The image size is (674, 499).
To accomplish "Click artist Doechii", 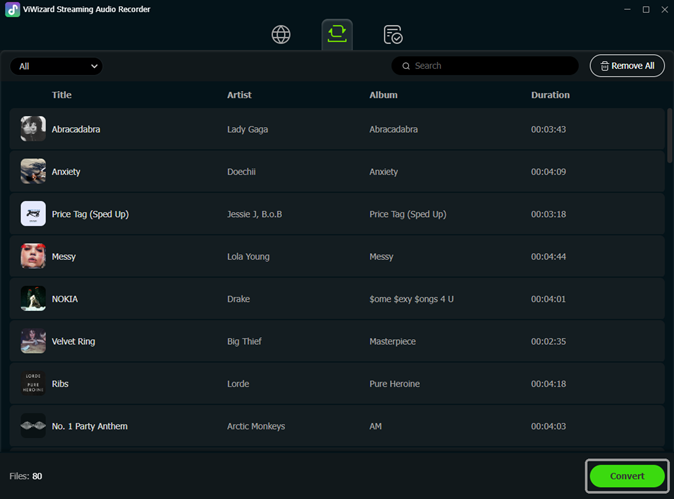I will click(x=241, y=171).
